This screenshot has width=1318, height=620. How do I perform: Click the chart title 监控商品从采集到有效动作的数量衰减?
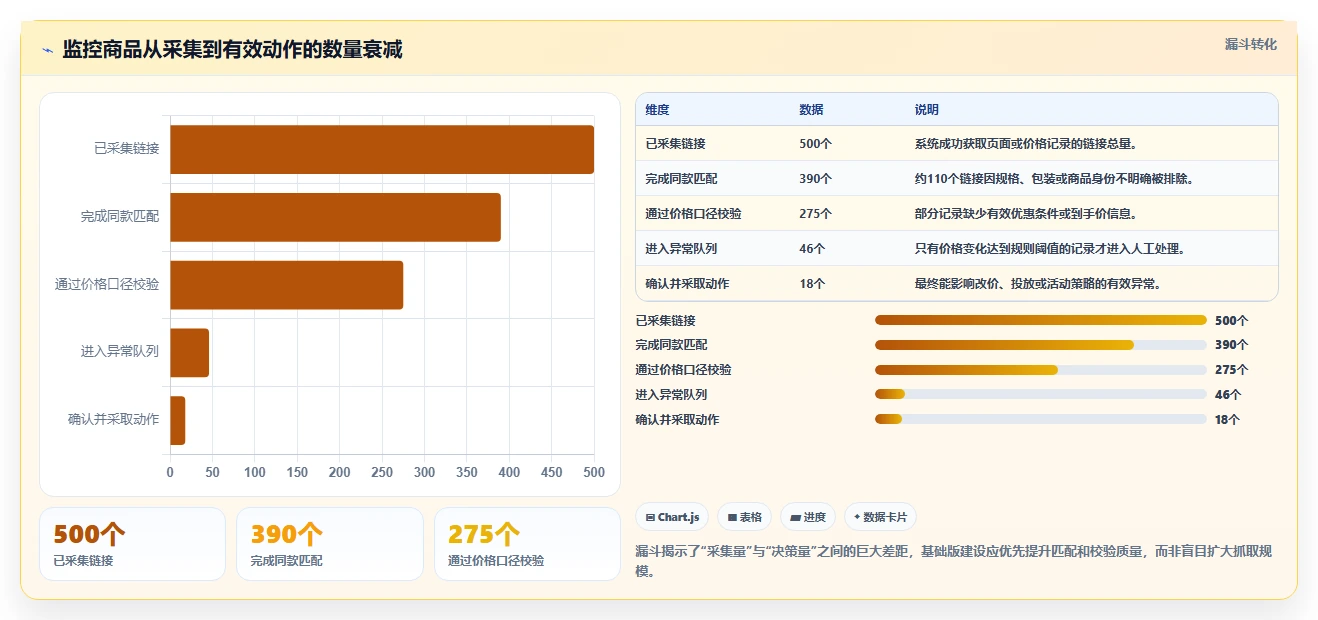232,50
